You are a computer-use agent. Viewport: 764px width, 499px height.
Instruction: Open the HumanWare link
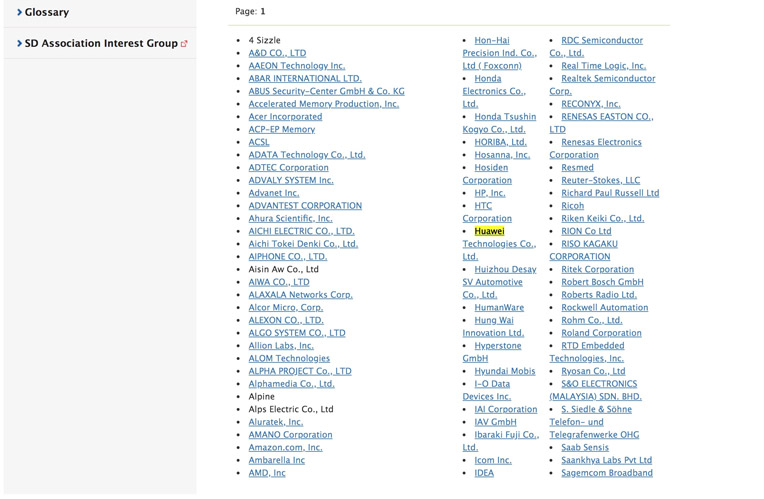(499, 307)
